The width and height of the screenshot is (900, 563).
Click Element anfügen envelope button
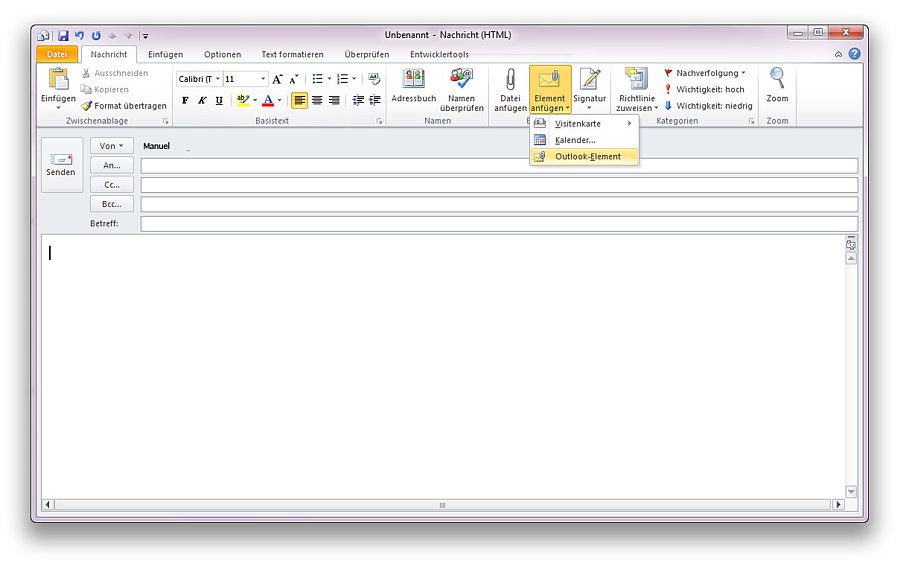tap(550, 90)
